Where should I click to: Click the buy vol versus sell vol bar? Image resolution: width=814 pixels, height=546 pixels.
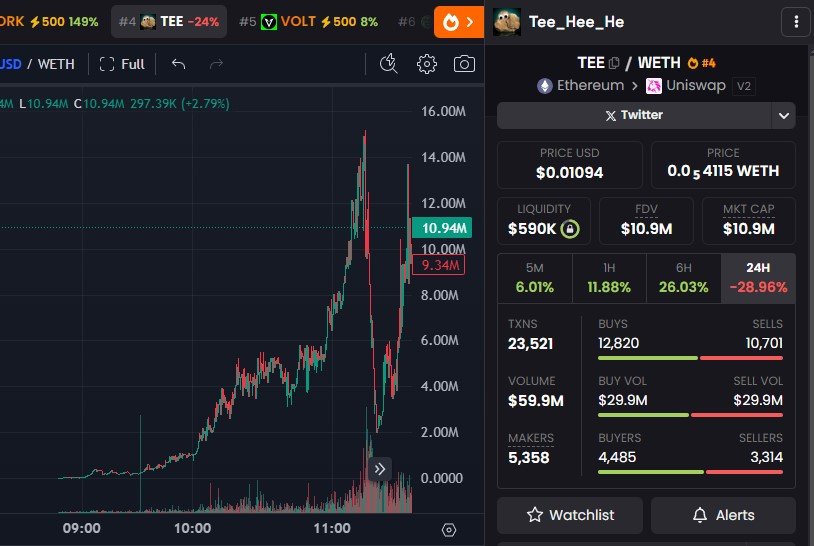[x=690, y=415]
